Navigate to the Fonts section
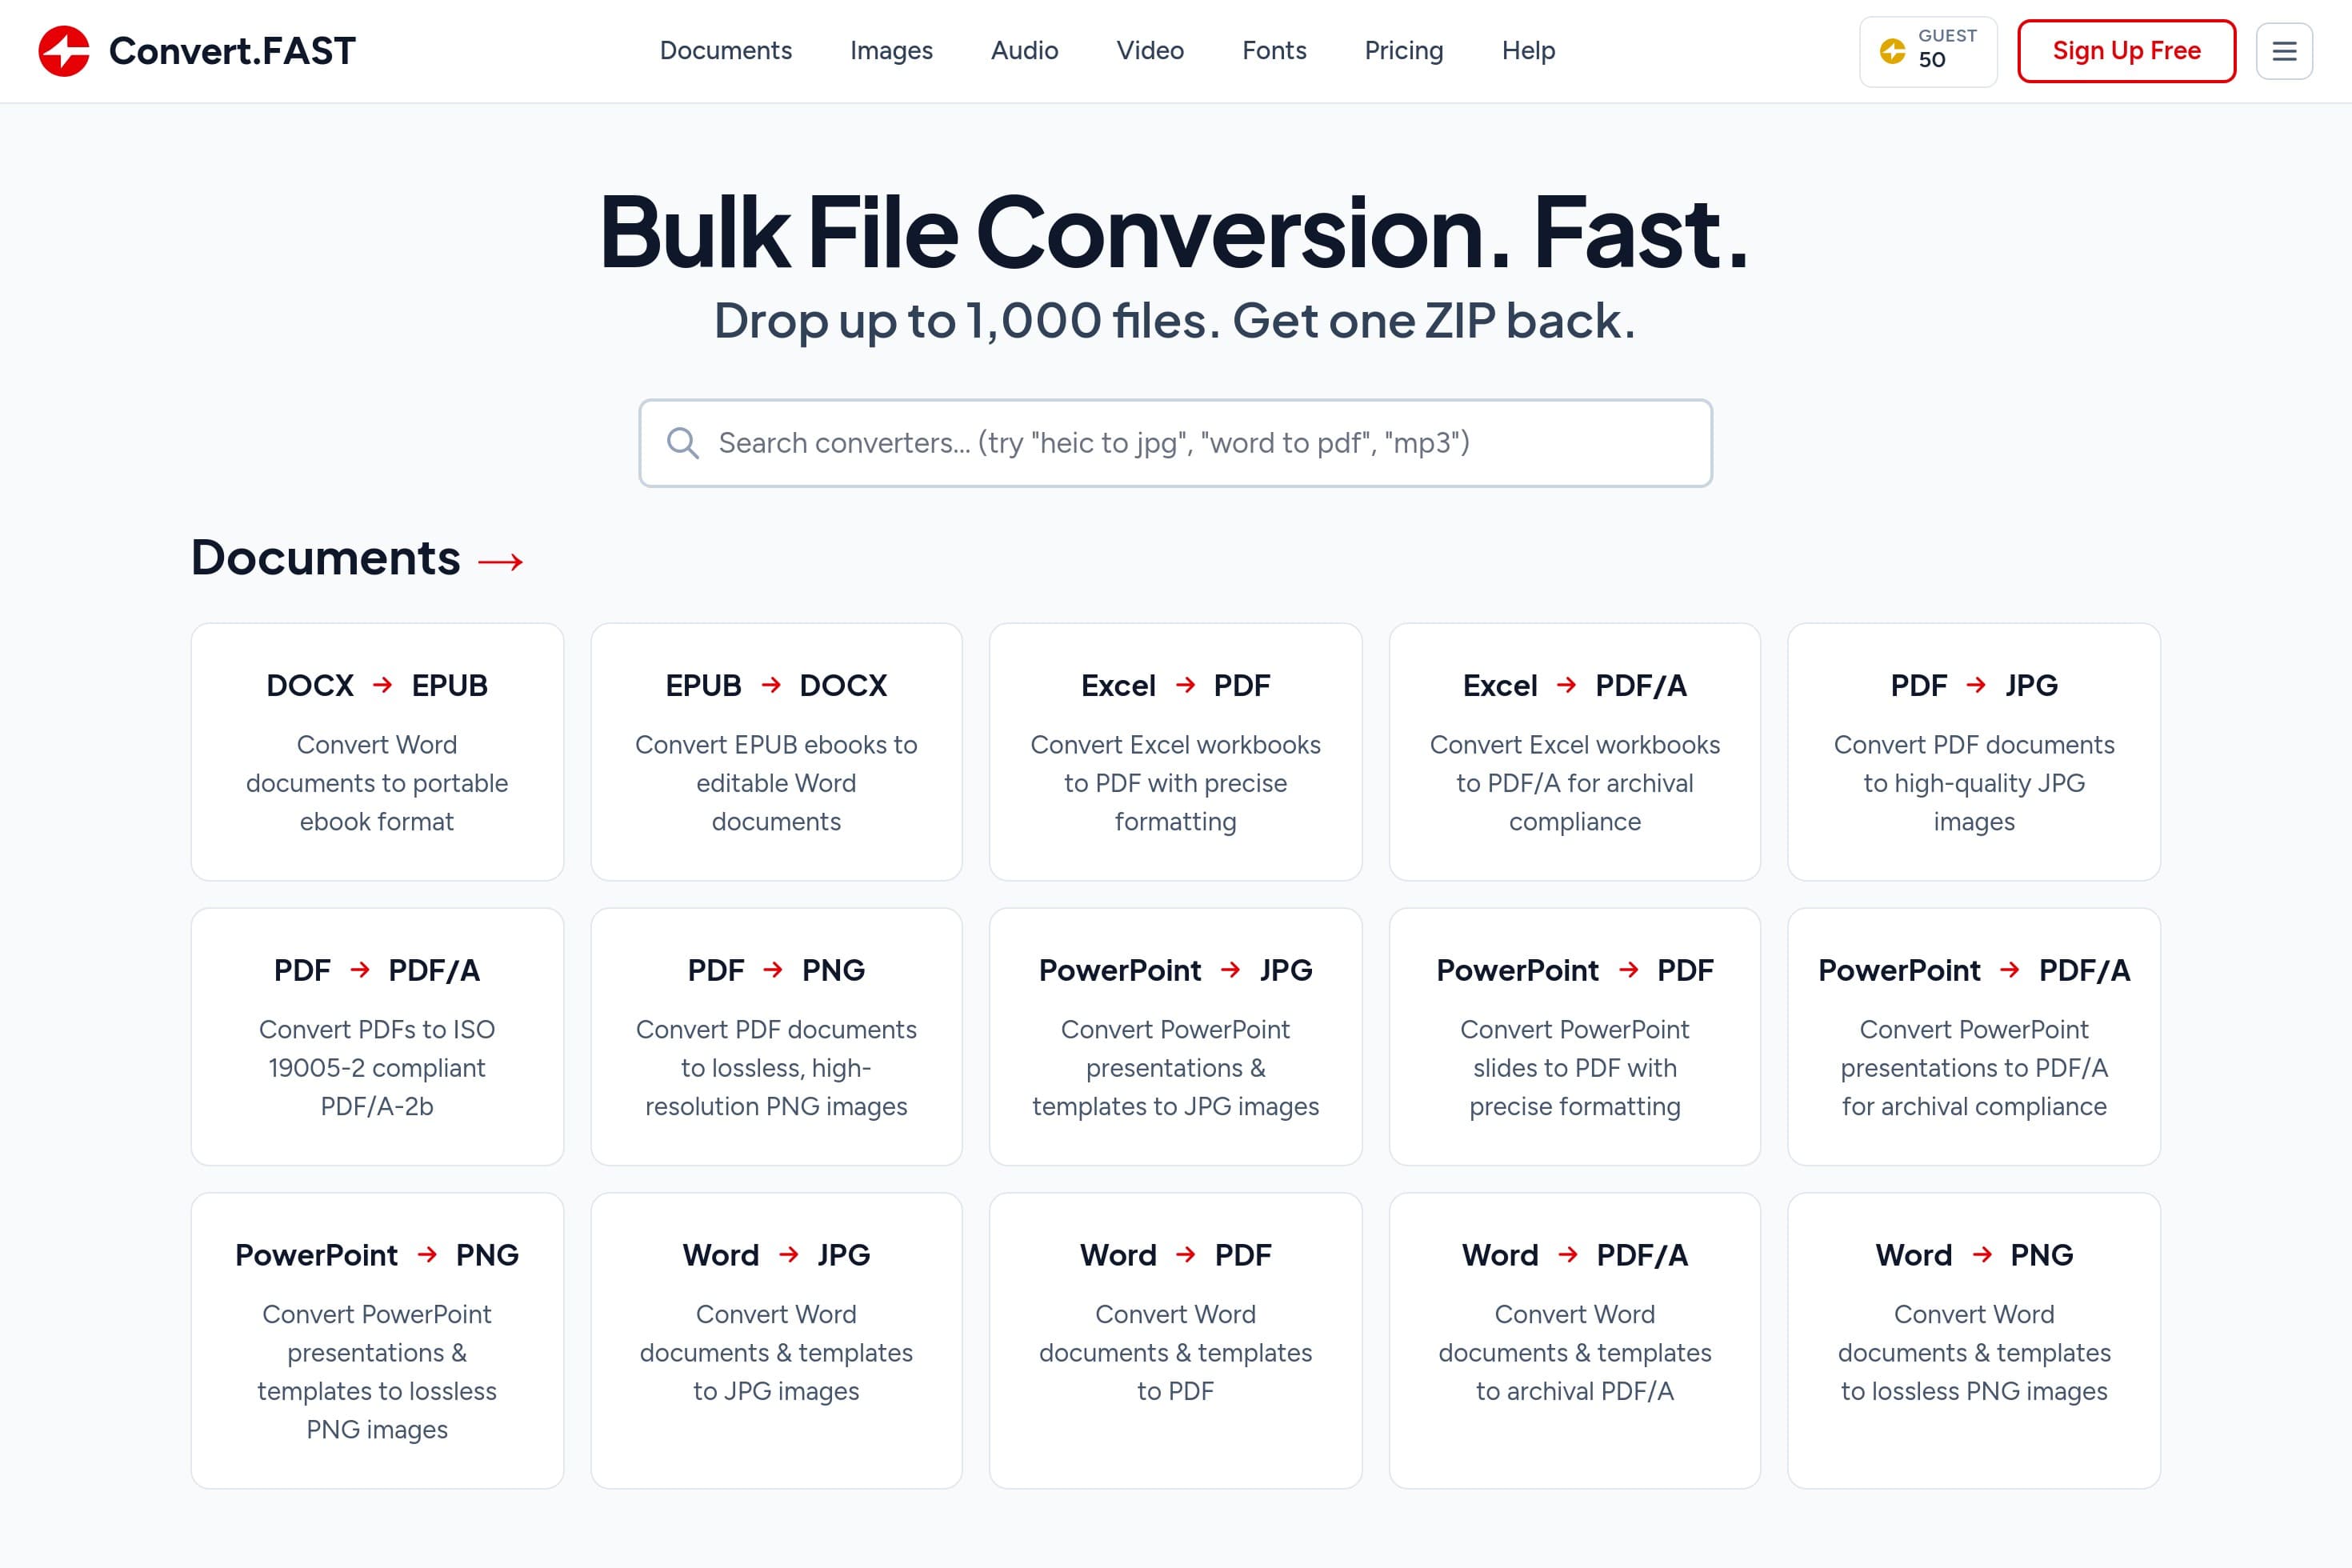The height and width of the screenshot is (1568, 2352). click(x=1273, y=51)
